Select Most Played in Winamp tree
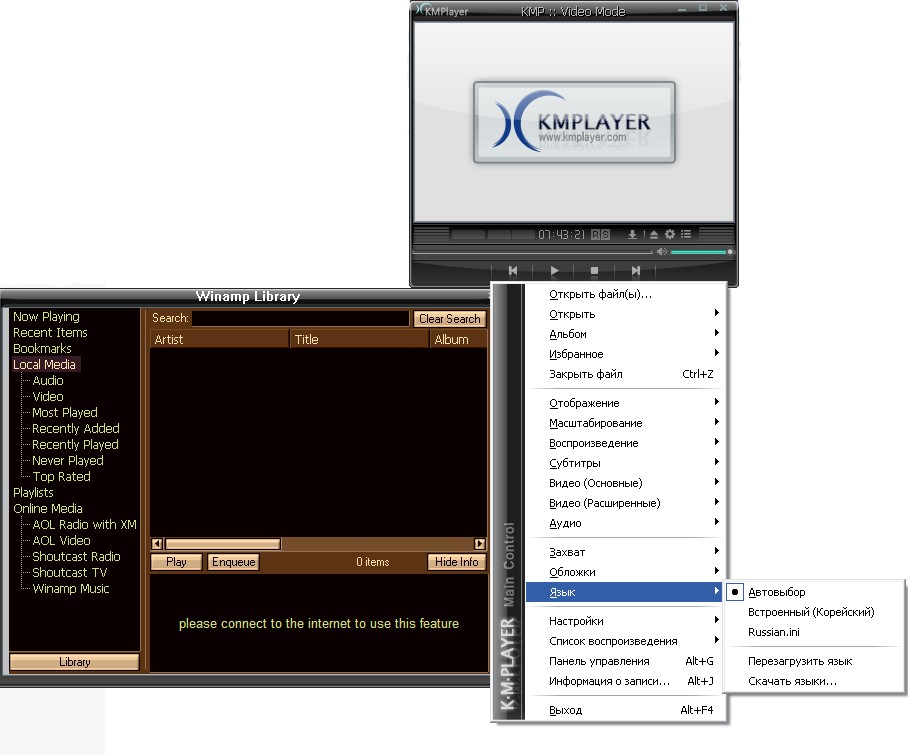 coord(65,412)
